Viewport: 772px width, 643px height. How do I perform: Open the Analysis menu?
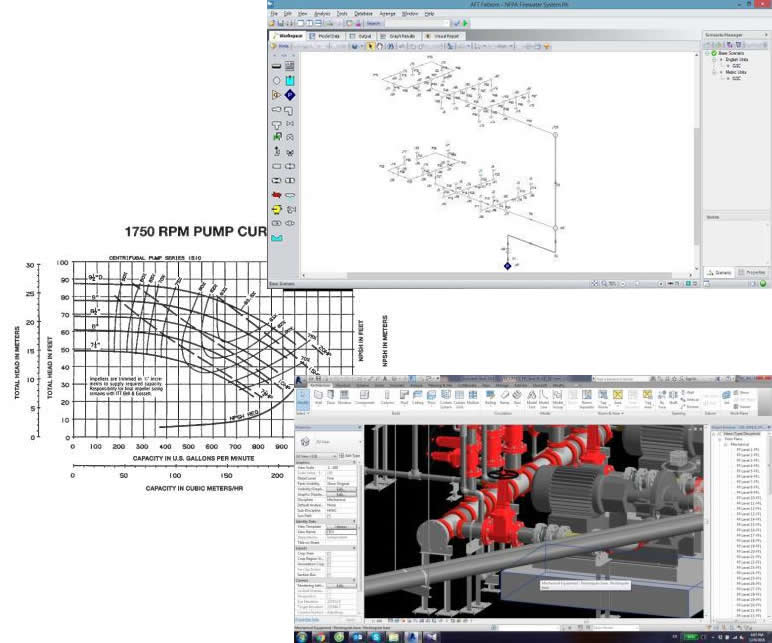pyautogui.click(x=321, y=14)
